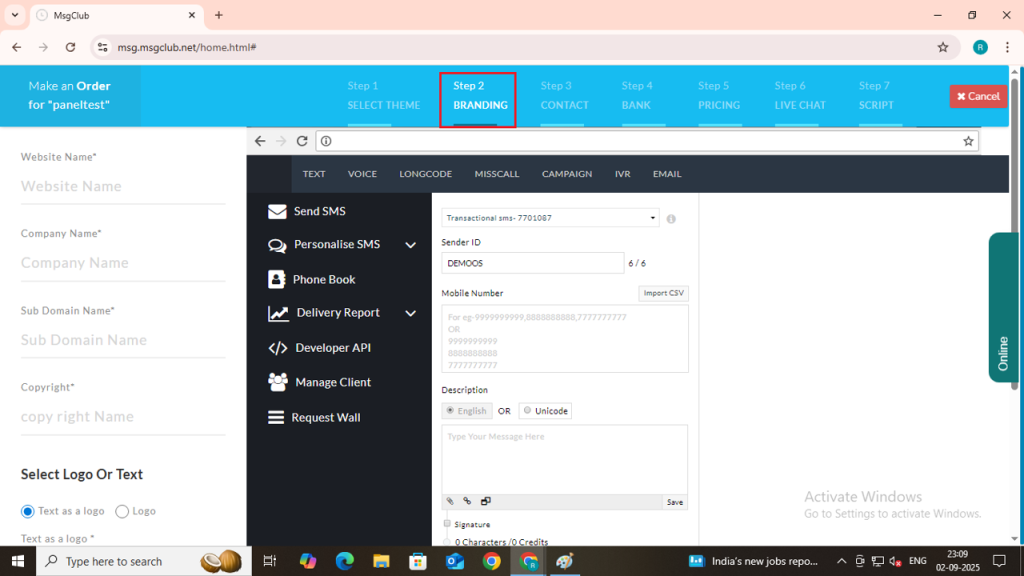Image resolution: width=1024 pixels, height=576 pixels.
Task: Click the Sender ID field containing DEMOOS
Action: (533, 263)
